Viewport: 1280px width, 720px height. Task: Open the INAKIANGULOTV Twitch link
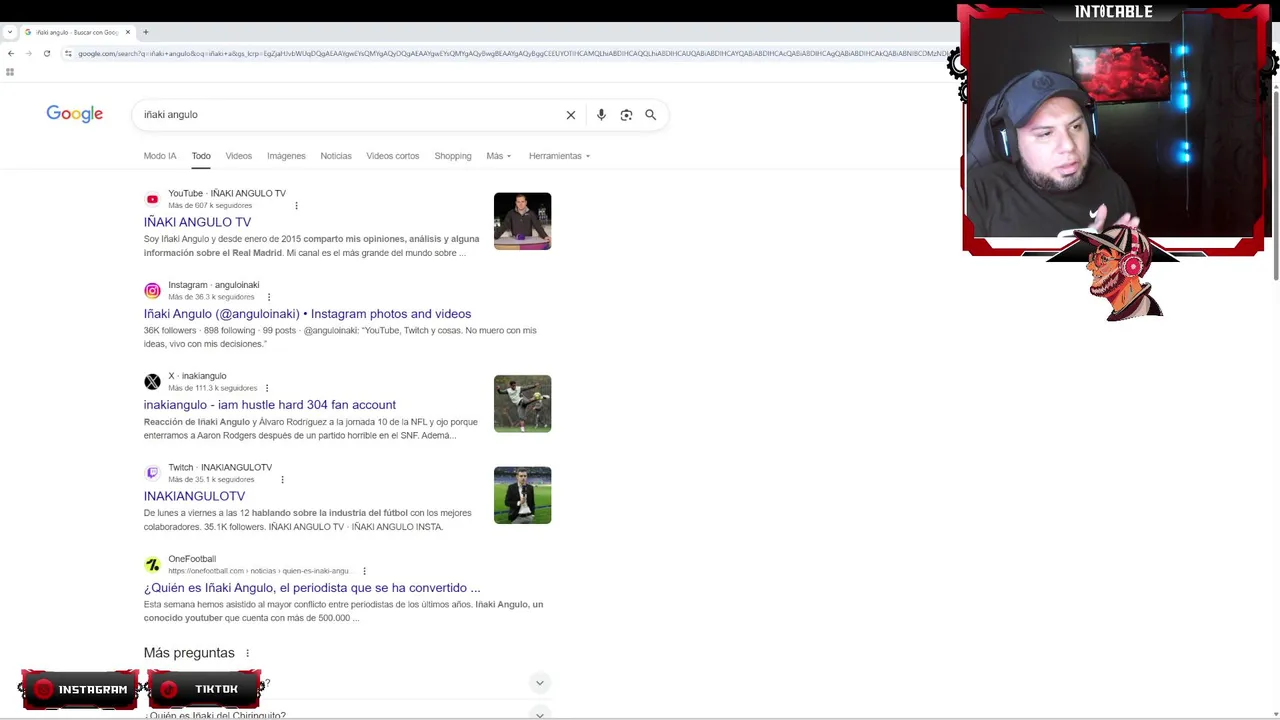pos(194,496)
